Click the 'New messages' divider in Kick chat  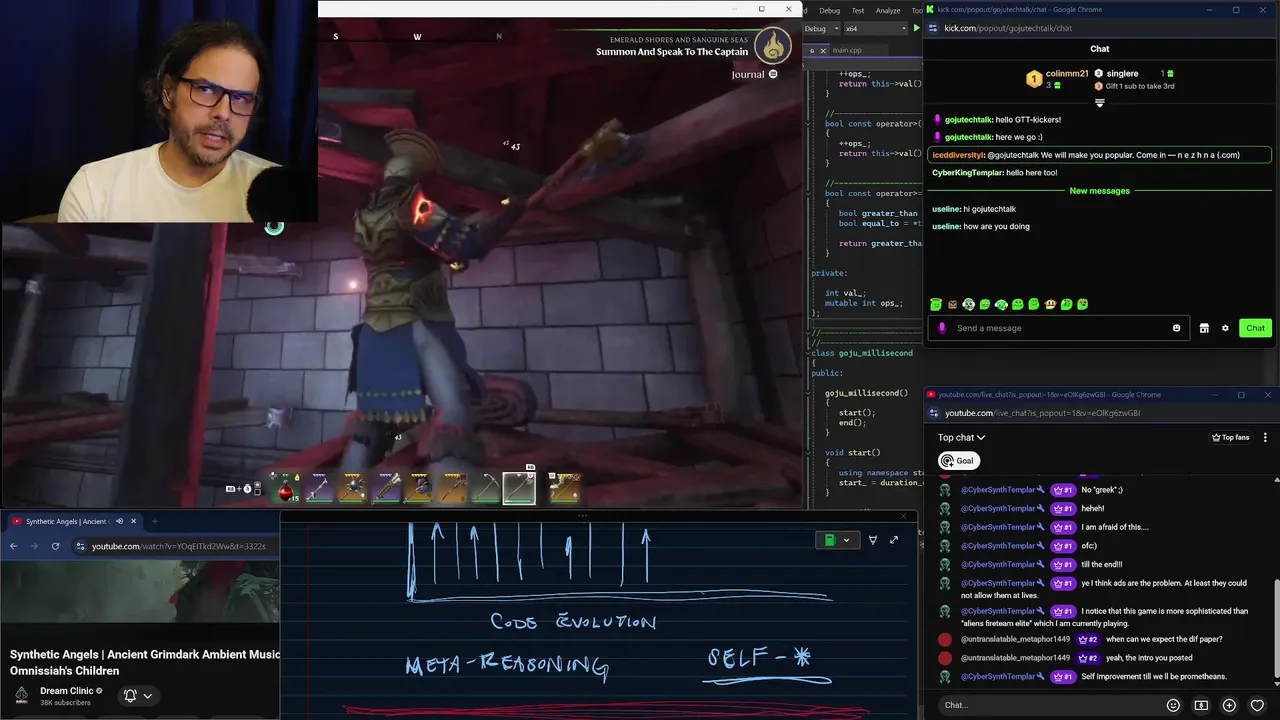(1099, 191)
